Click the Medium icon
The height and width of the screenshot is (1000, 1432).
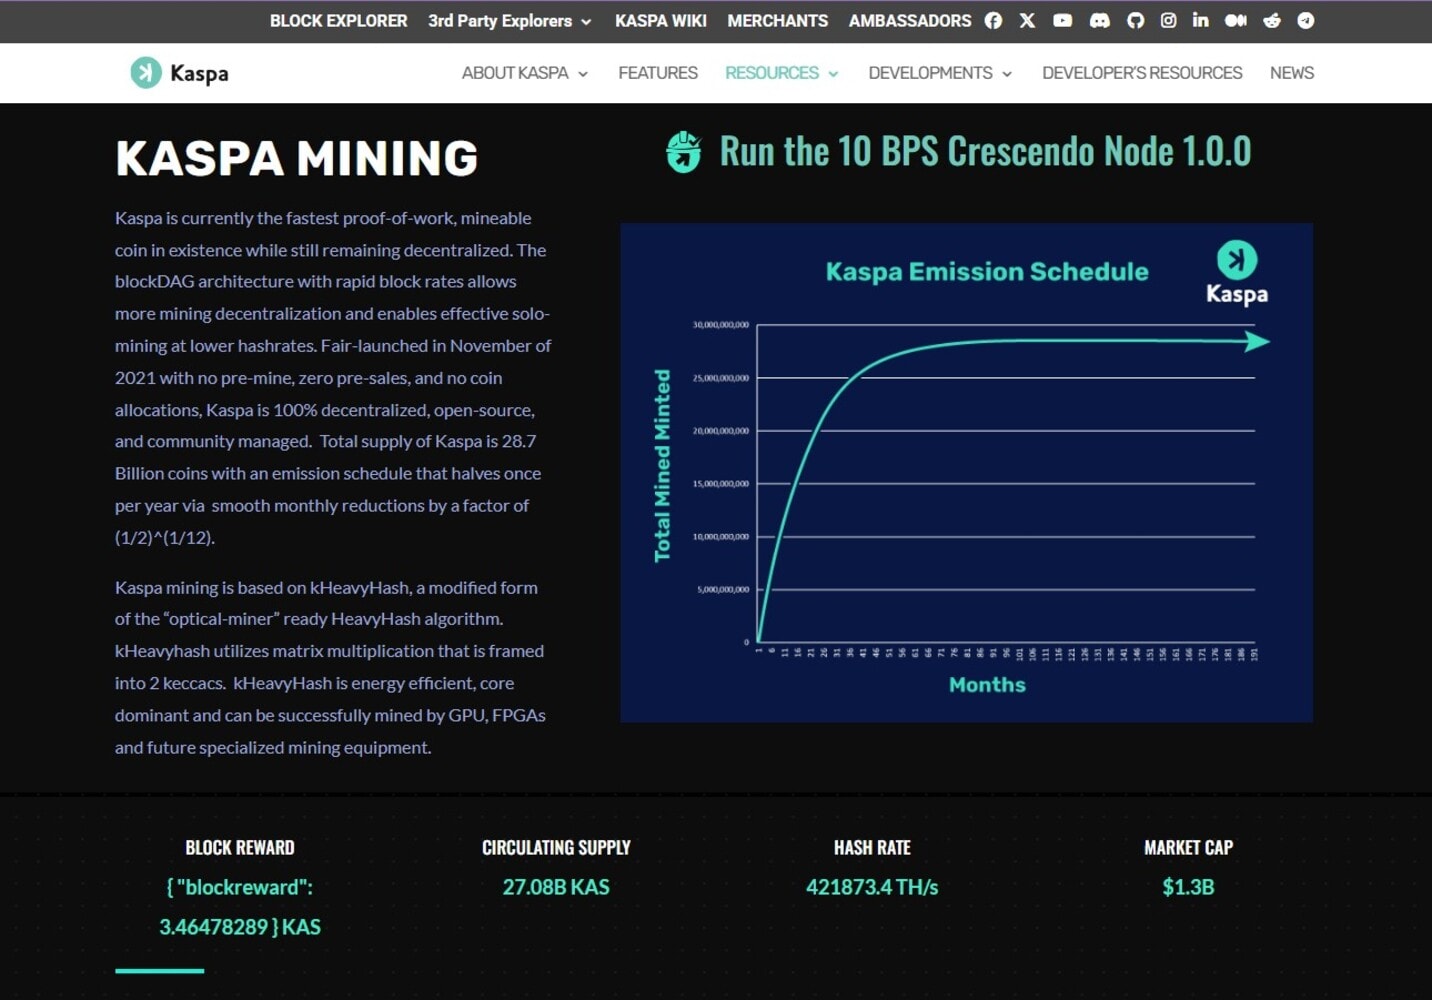[x=1235, y=21]
